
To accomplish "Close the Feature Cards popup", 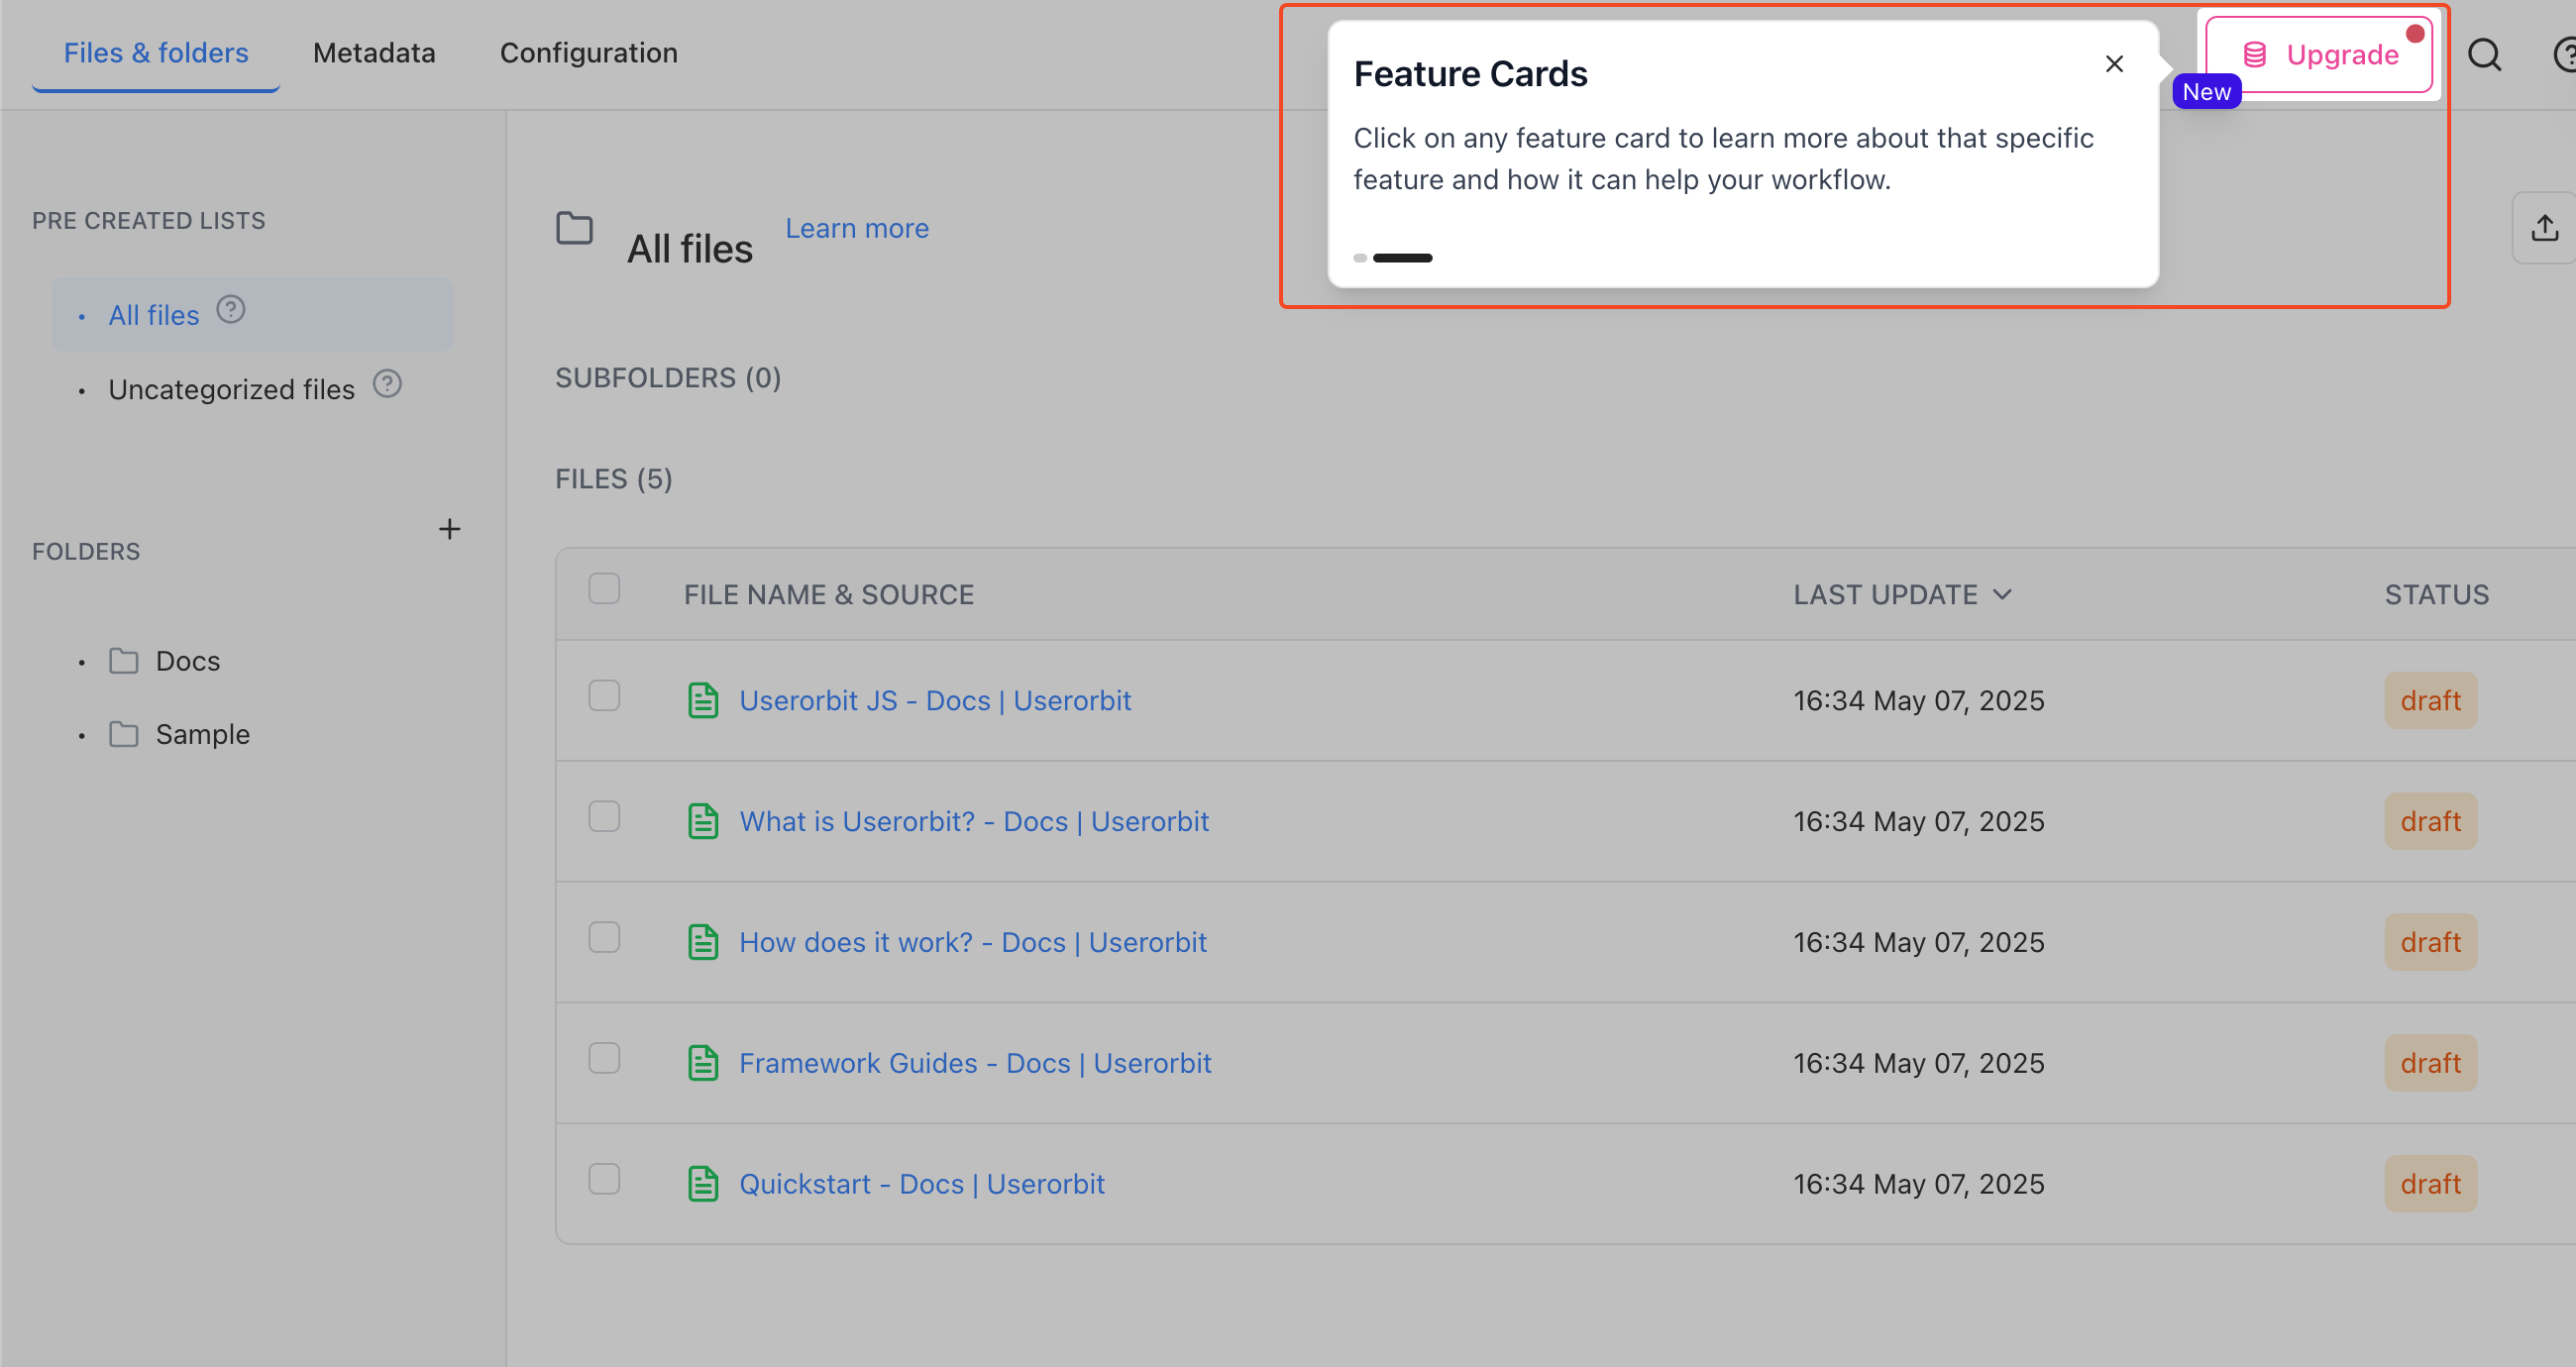I will 2114,65.
